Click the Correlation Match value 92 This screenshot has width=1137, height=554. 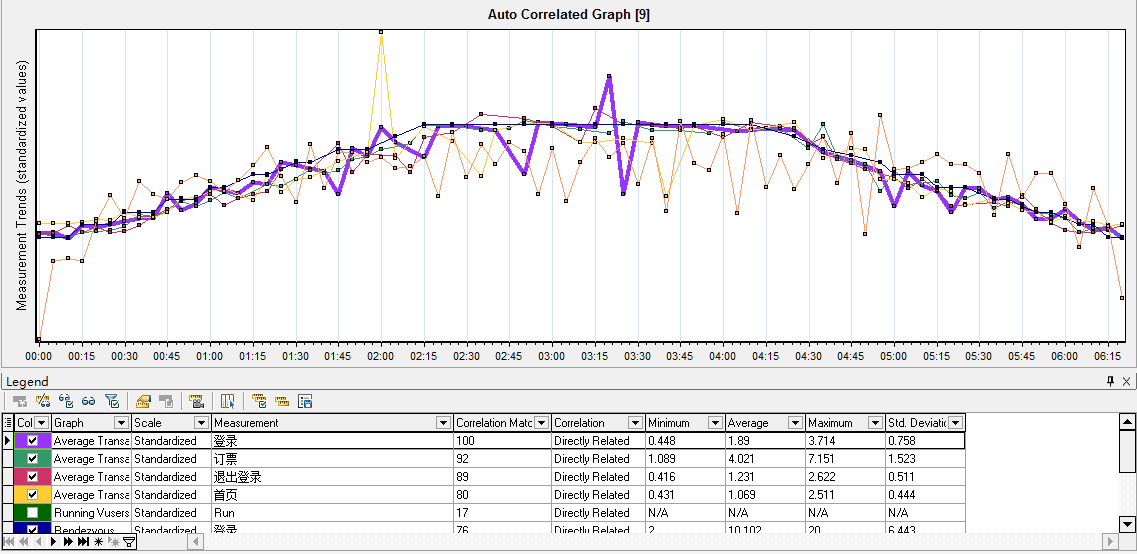pyautogui.click(x=463, y=458)
